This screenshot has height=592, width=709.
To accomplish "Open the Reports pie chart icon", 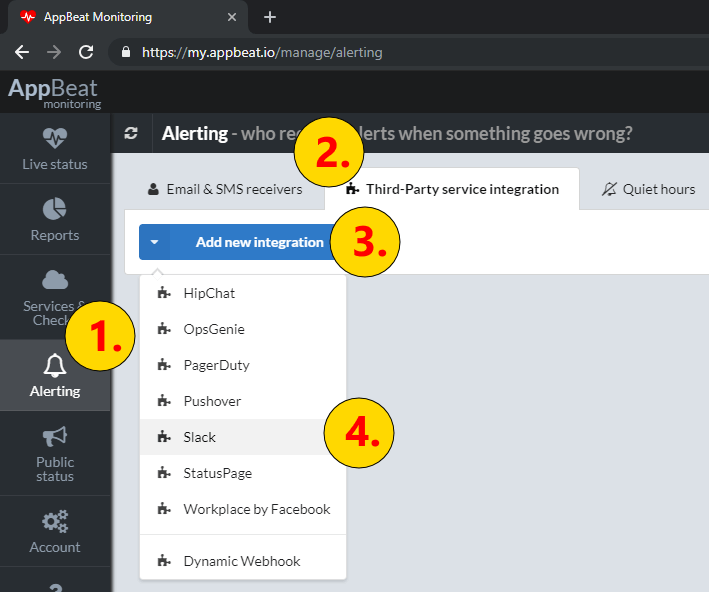I will pos(55,208).
